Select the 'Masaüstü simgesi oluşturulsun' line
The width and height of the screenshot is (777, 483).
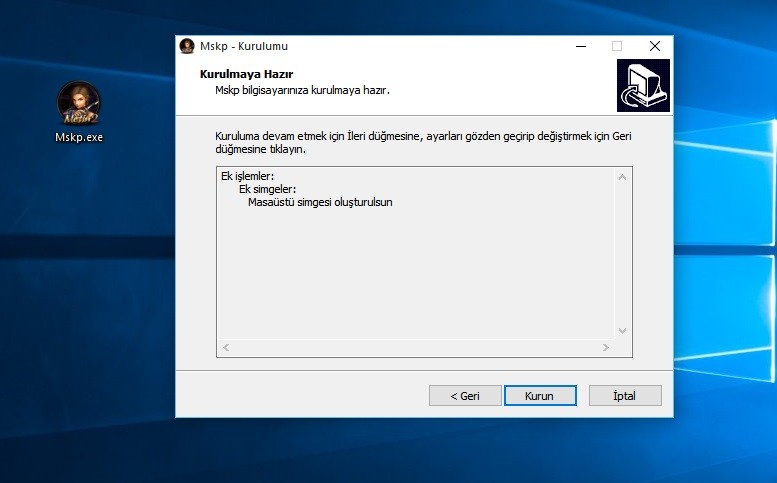pos(320,202)
